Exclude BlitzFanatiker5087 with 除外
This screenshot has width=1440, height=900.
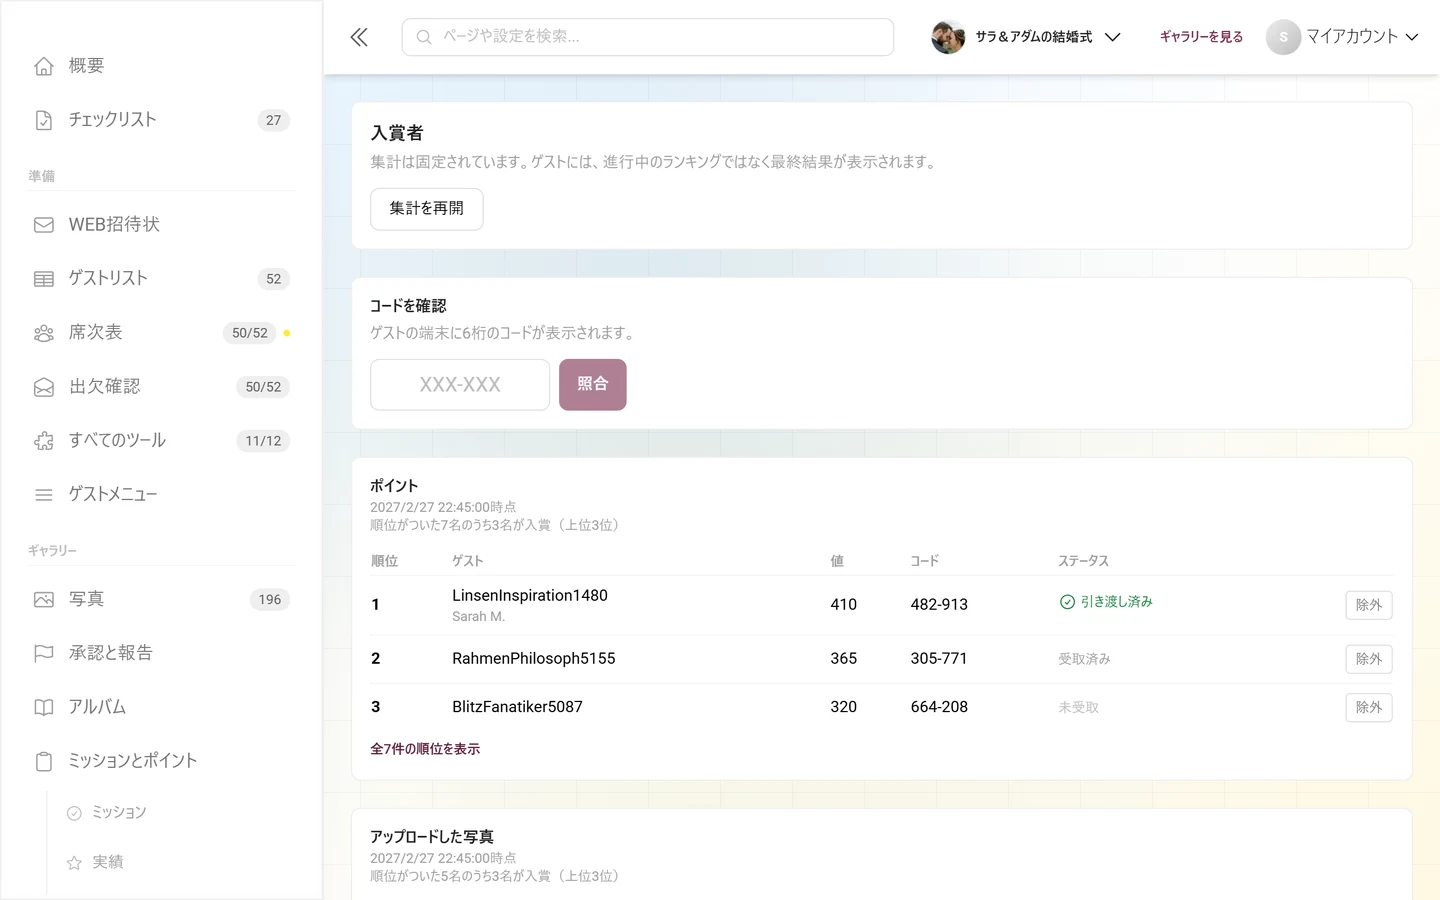(x=1369, y=708)
